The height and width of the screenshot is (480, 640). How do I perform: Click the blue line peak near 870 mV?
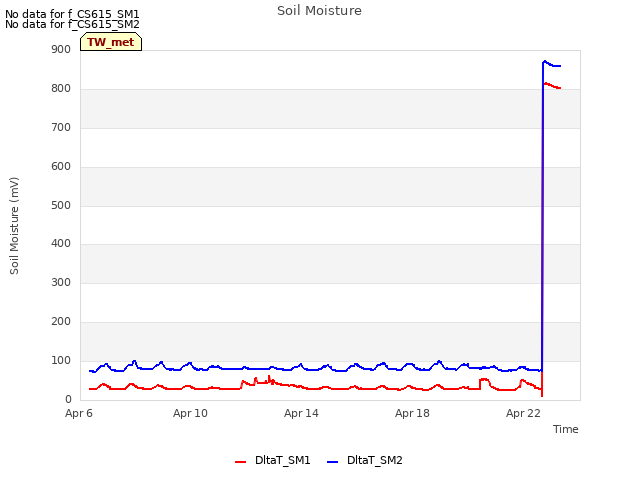click(544, 62)
